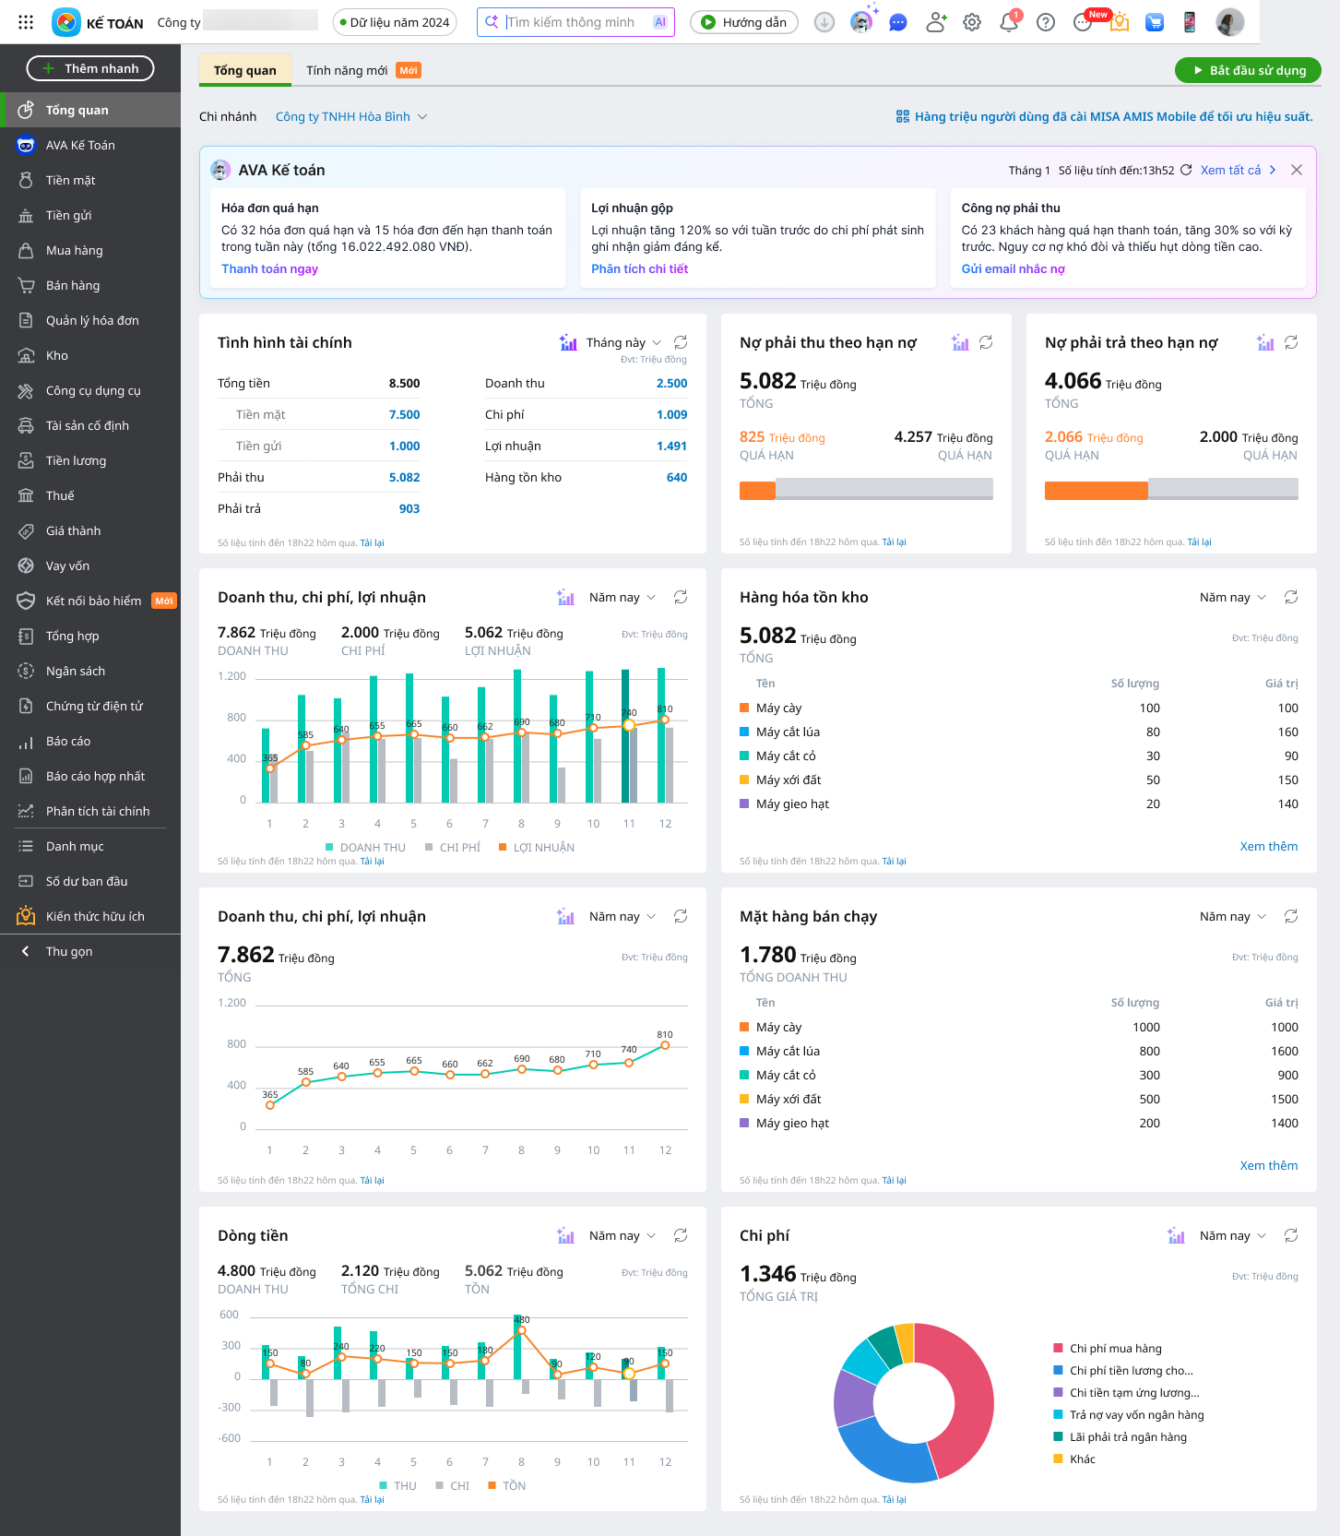
Task: Expand the Tháng này period dropdown
Action: 624,342
